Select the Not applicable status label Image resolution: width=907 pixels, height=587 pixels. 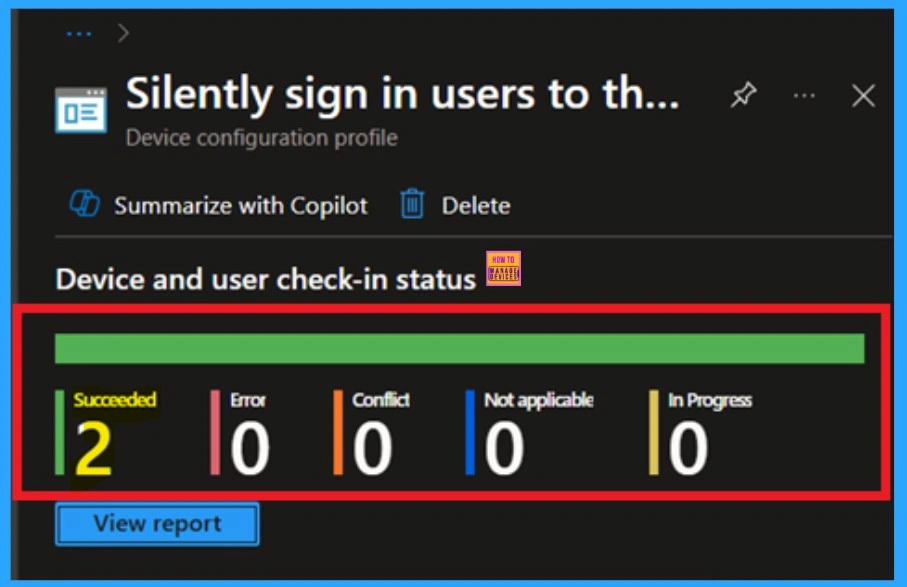pos(539,400)
